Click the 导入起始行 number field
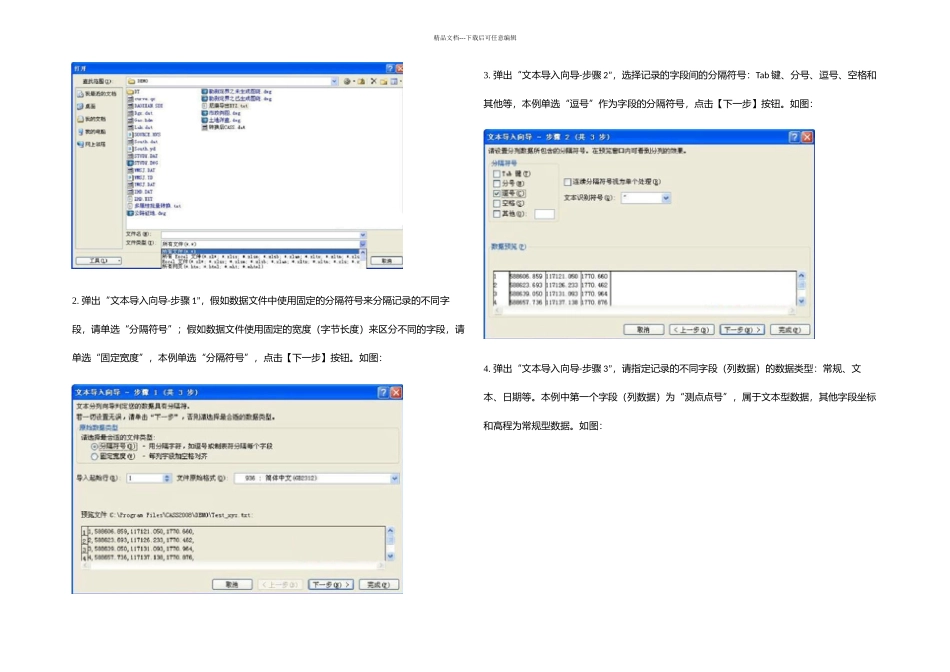Image resolution: width=950 pixels, height=672 pixels. pyautogui.click(x=145, y=479)
